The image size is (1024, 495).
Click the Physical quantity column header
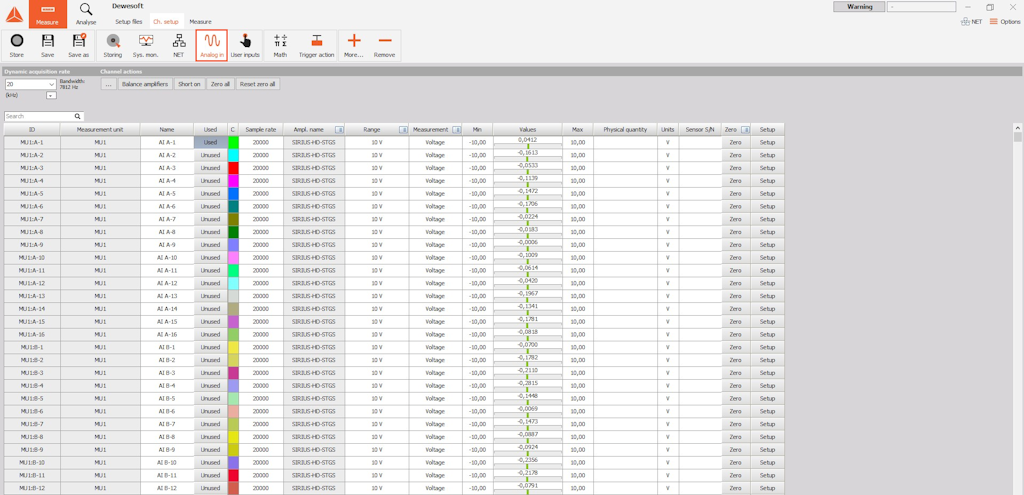(x=625, y=129)
